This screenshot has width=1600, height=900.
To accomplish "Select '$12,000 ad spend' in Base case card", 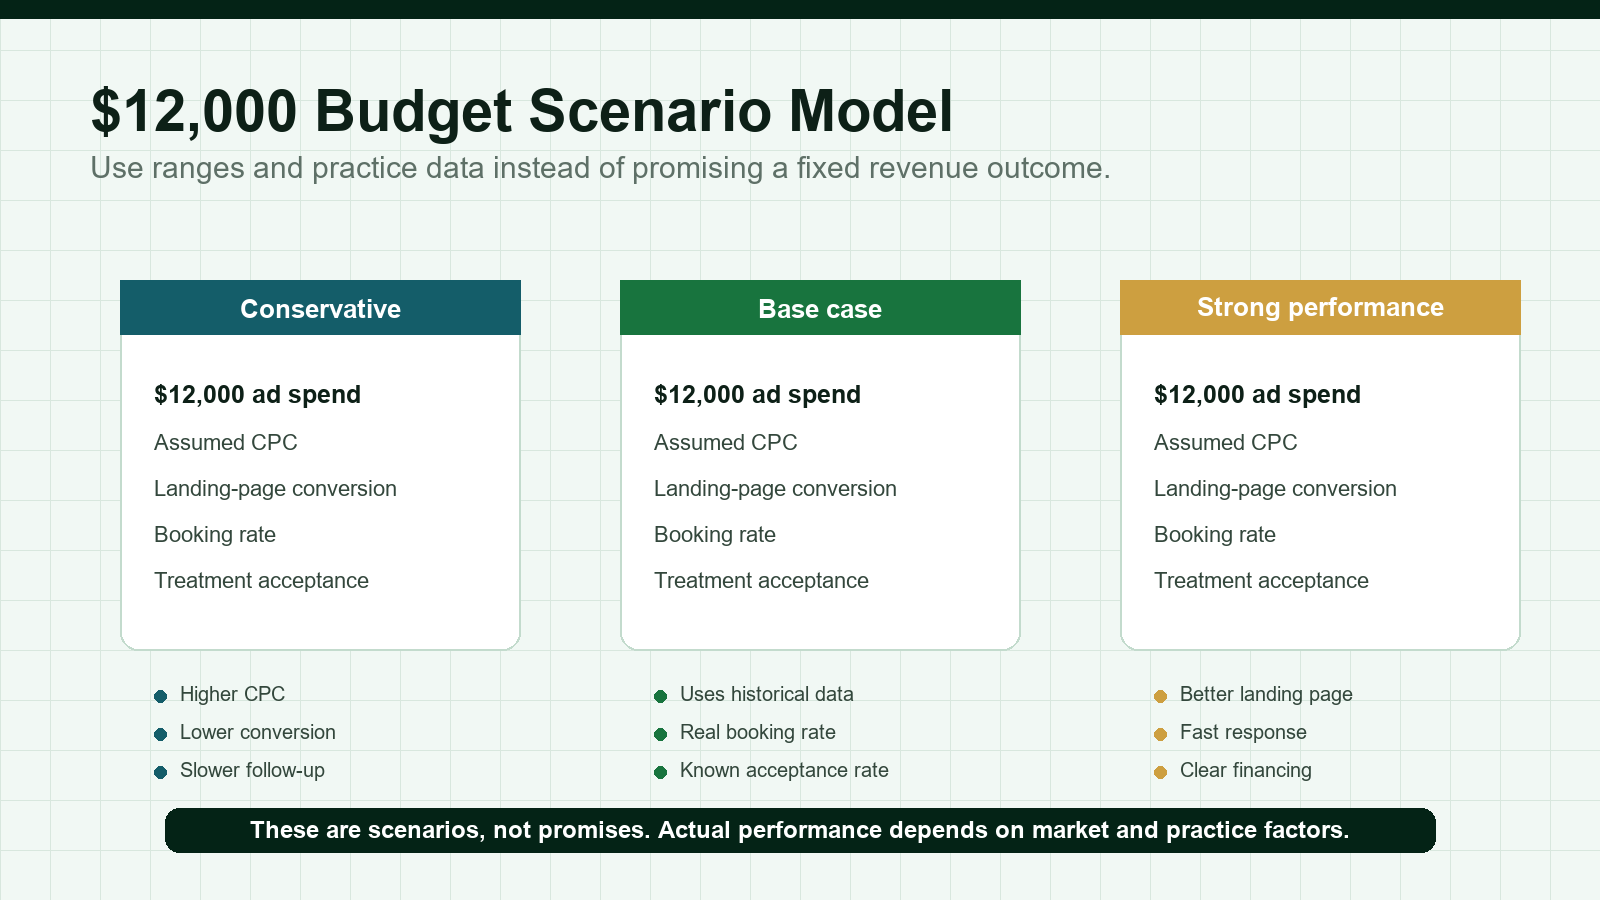I will coord(757,394).
